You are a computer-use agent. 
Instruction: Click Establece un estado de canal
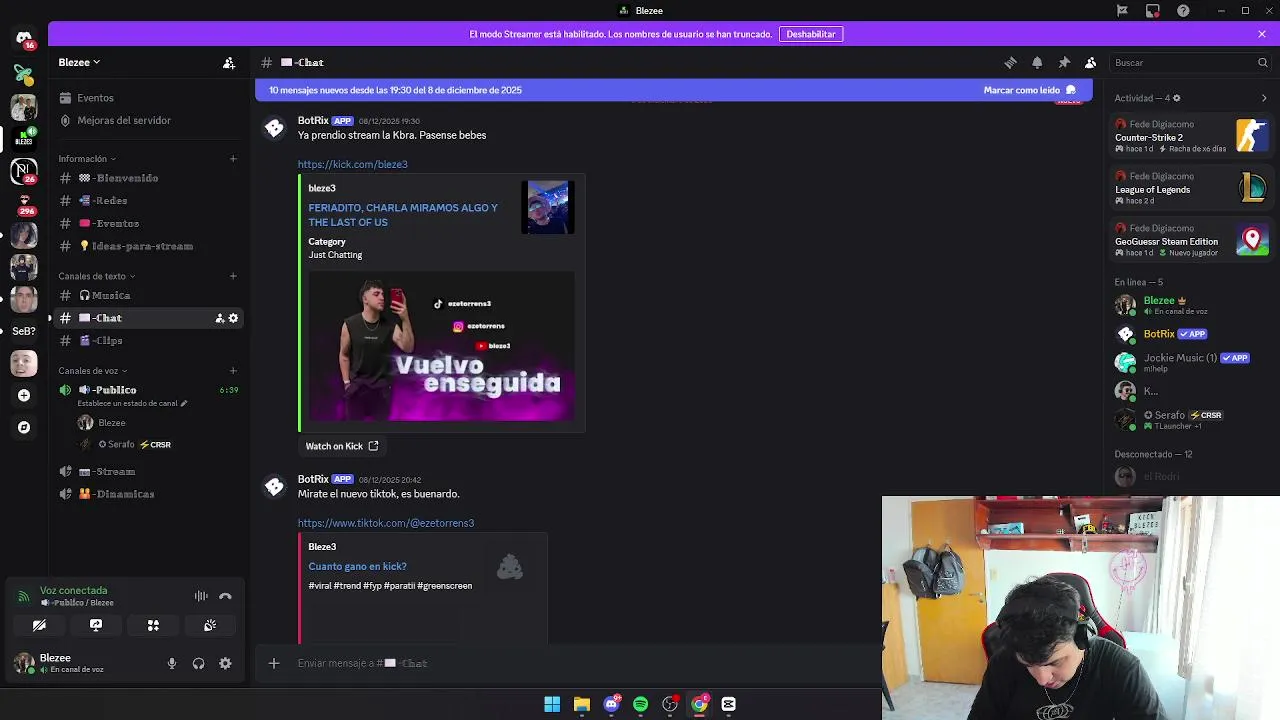132,403
